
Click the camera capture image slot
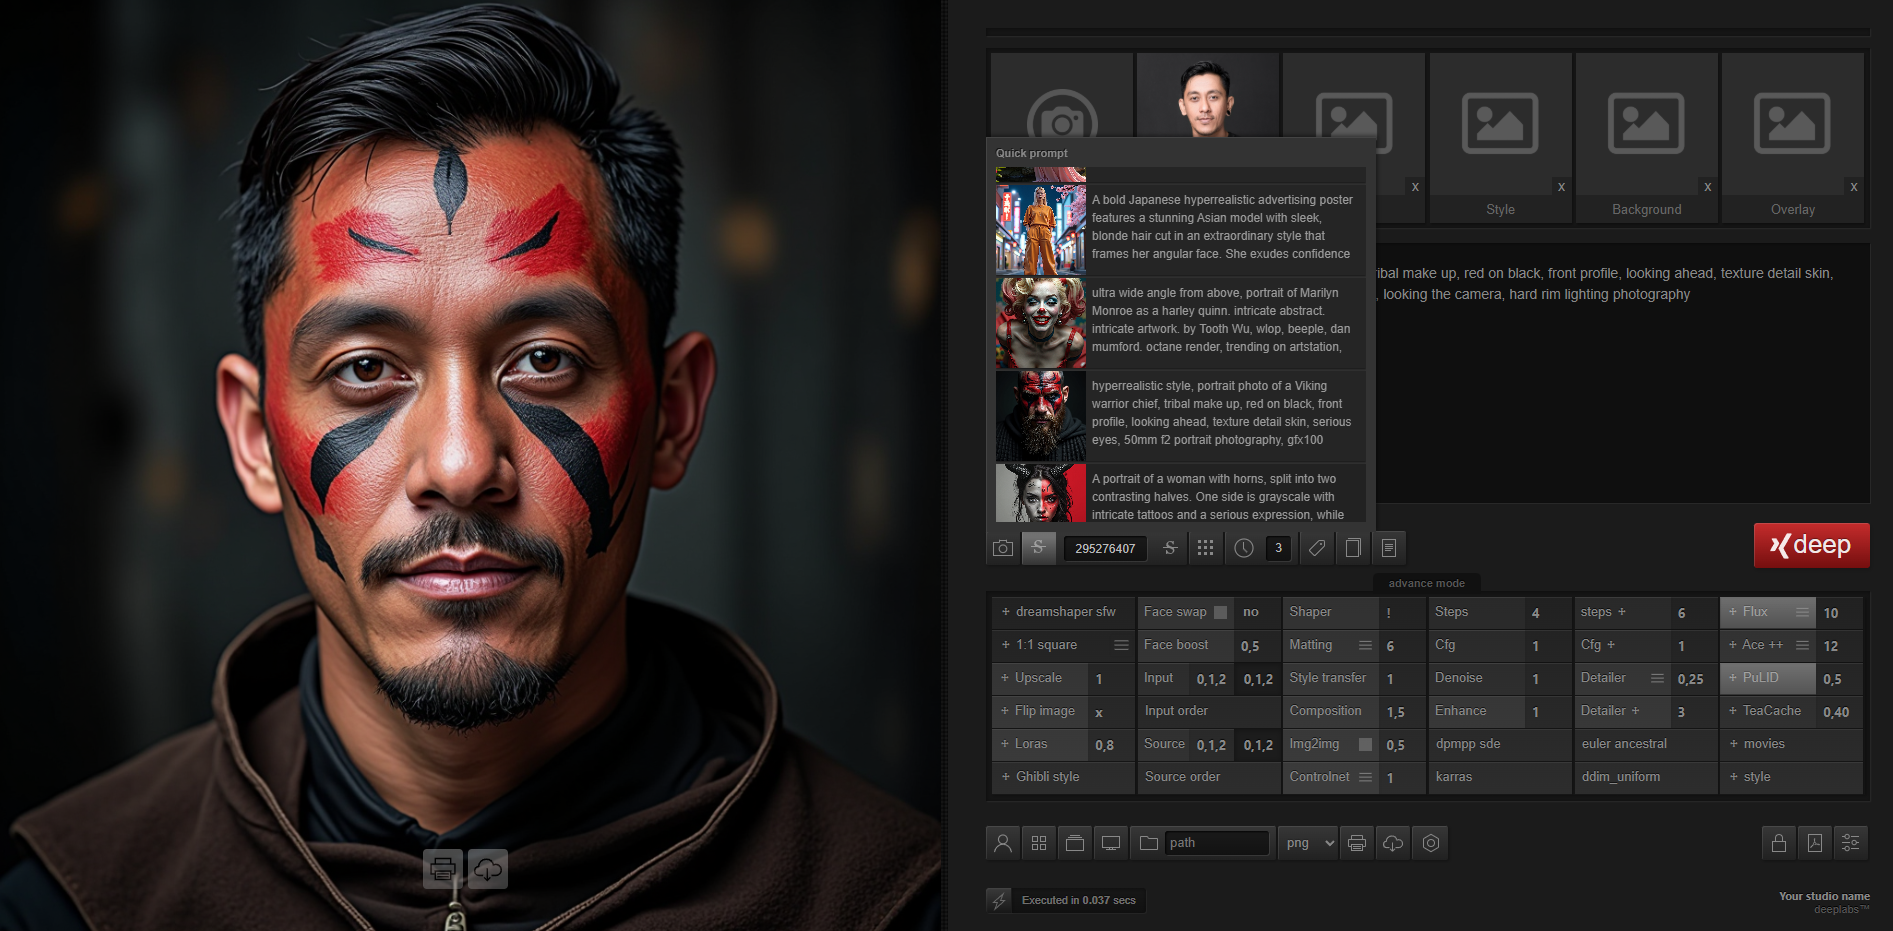tap(1062, 96)
